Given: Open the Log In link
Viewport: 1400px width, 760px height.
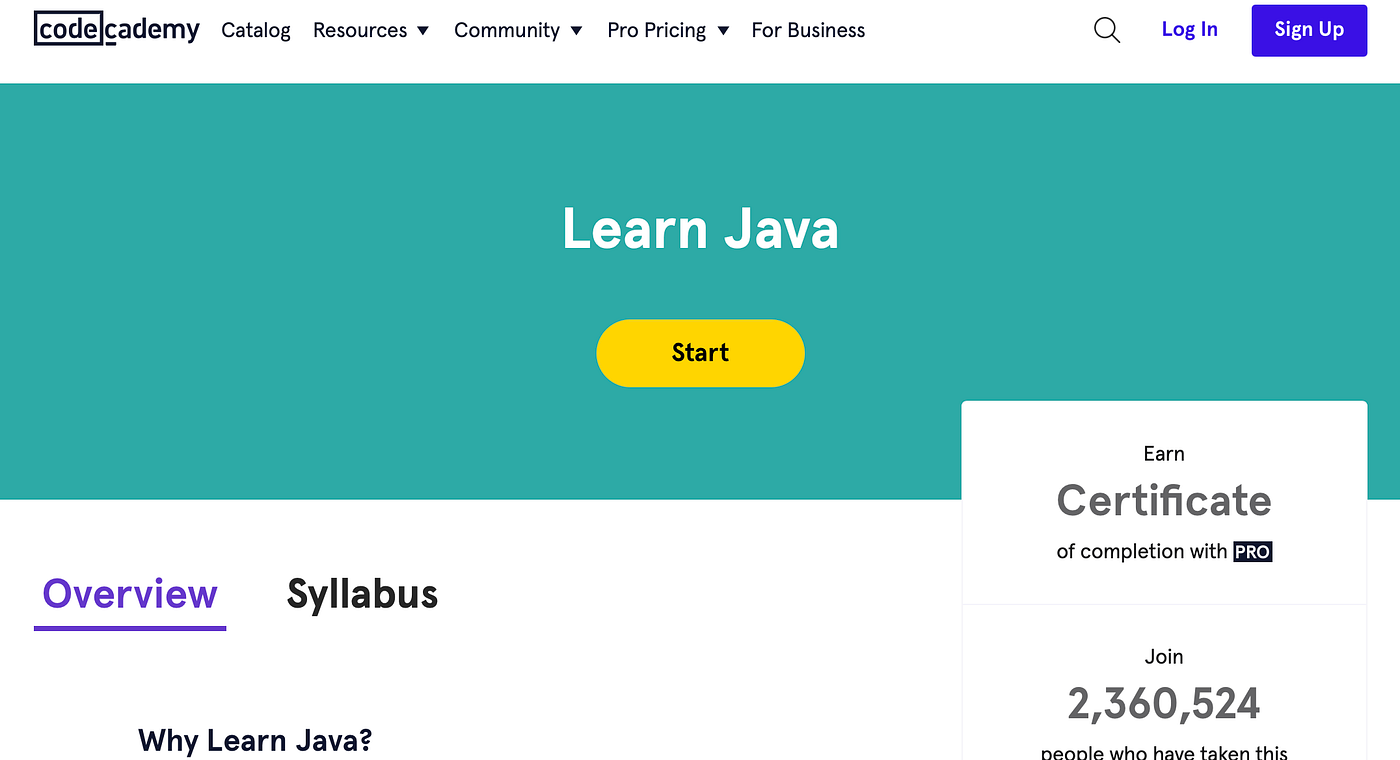Looking at the screenshot, I should (x=1189, y=29).
